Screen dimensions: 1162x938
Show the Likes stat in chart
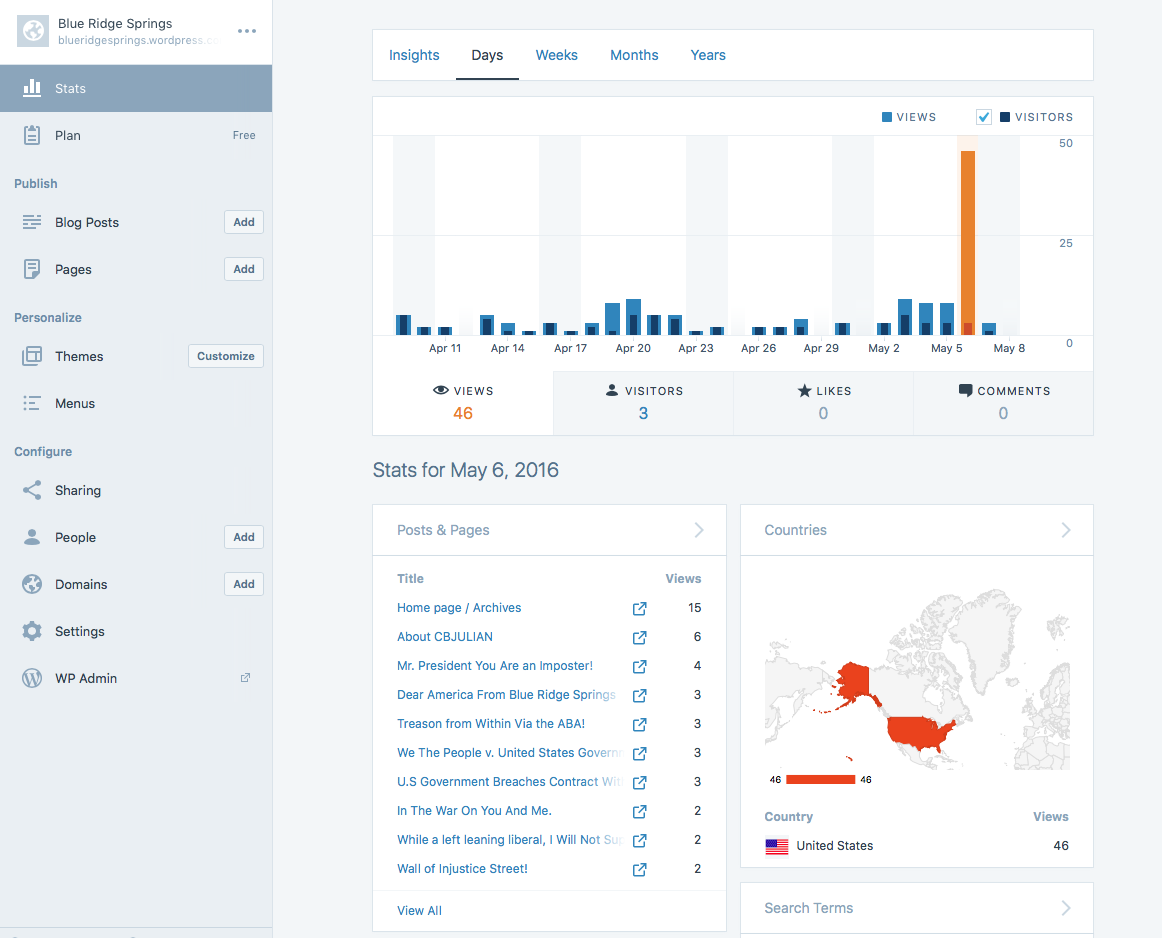[x=823, y=403]
